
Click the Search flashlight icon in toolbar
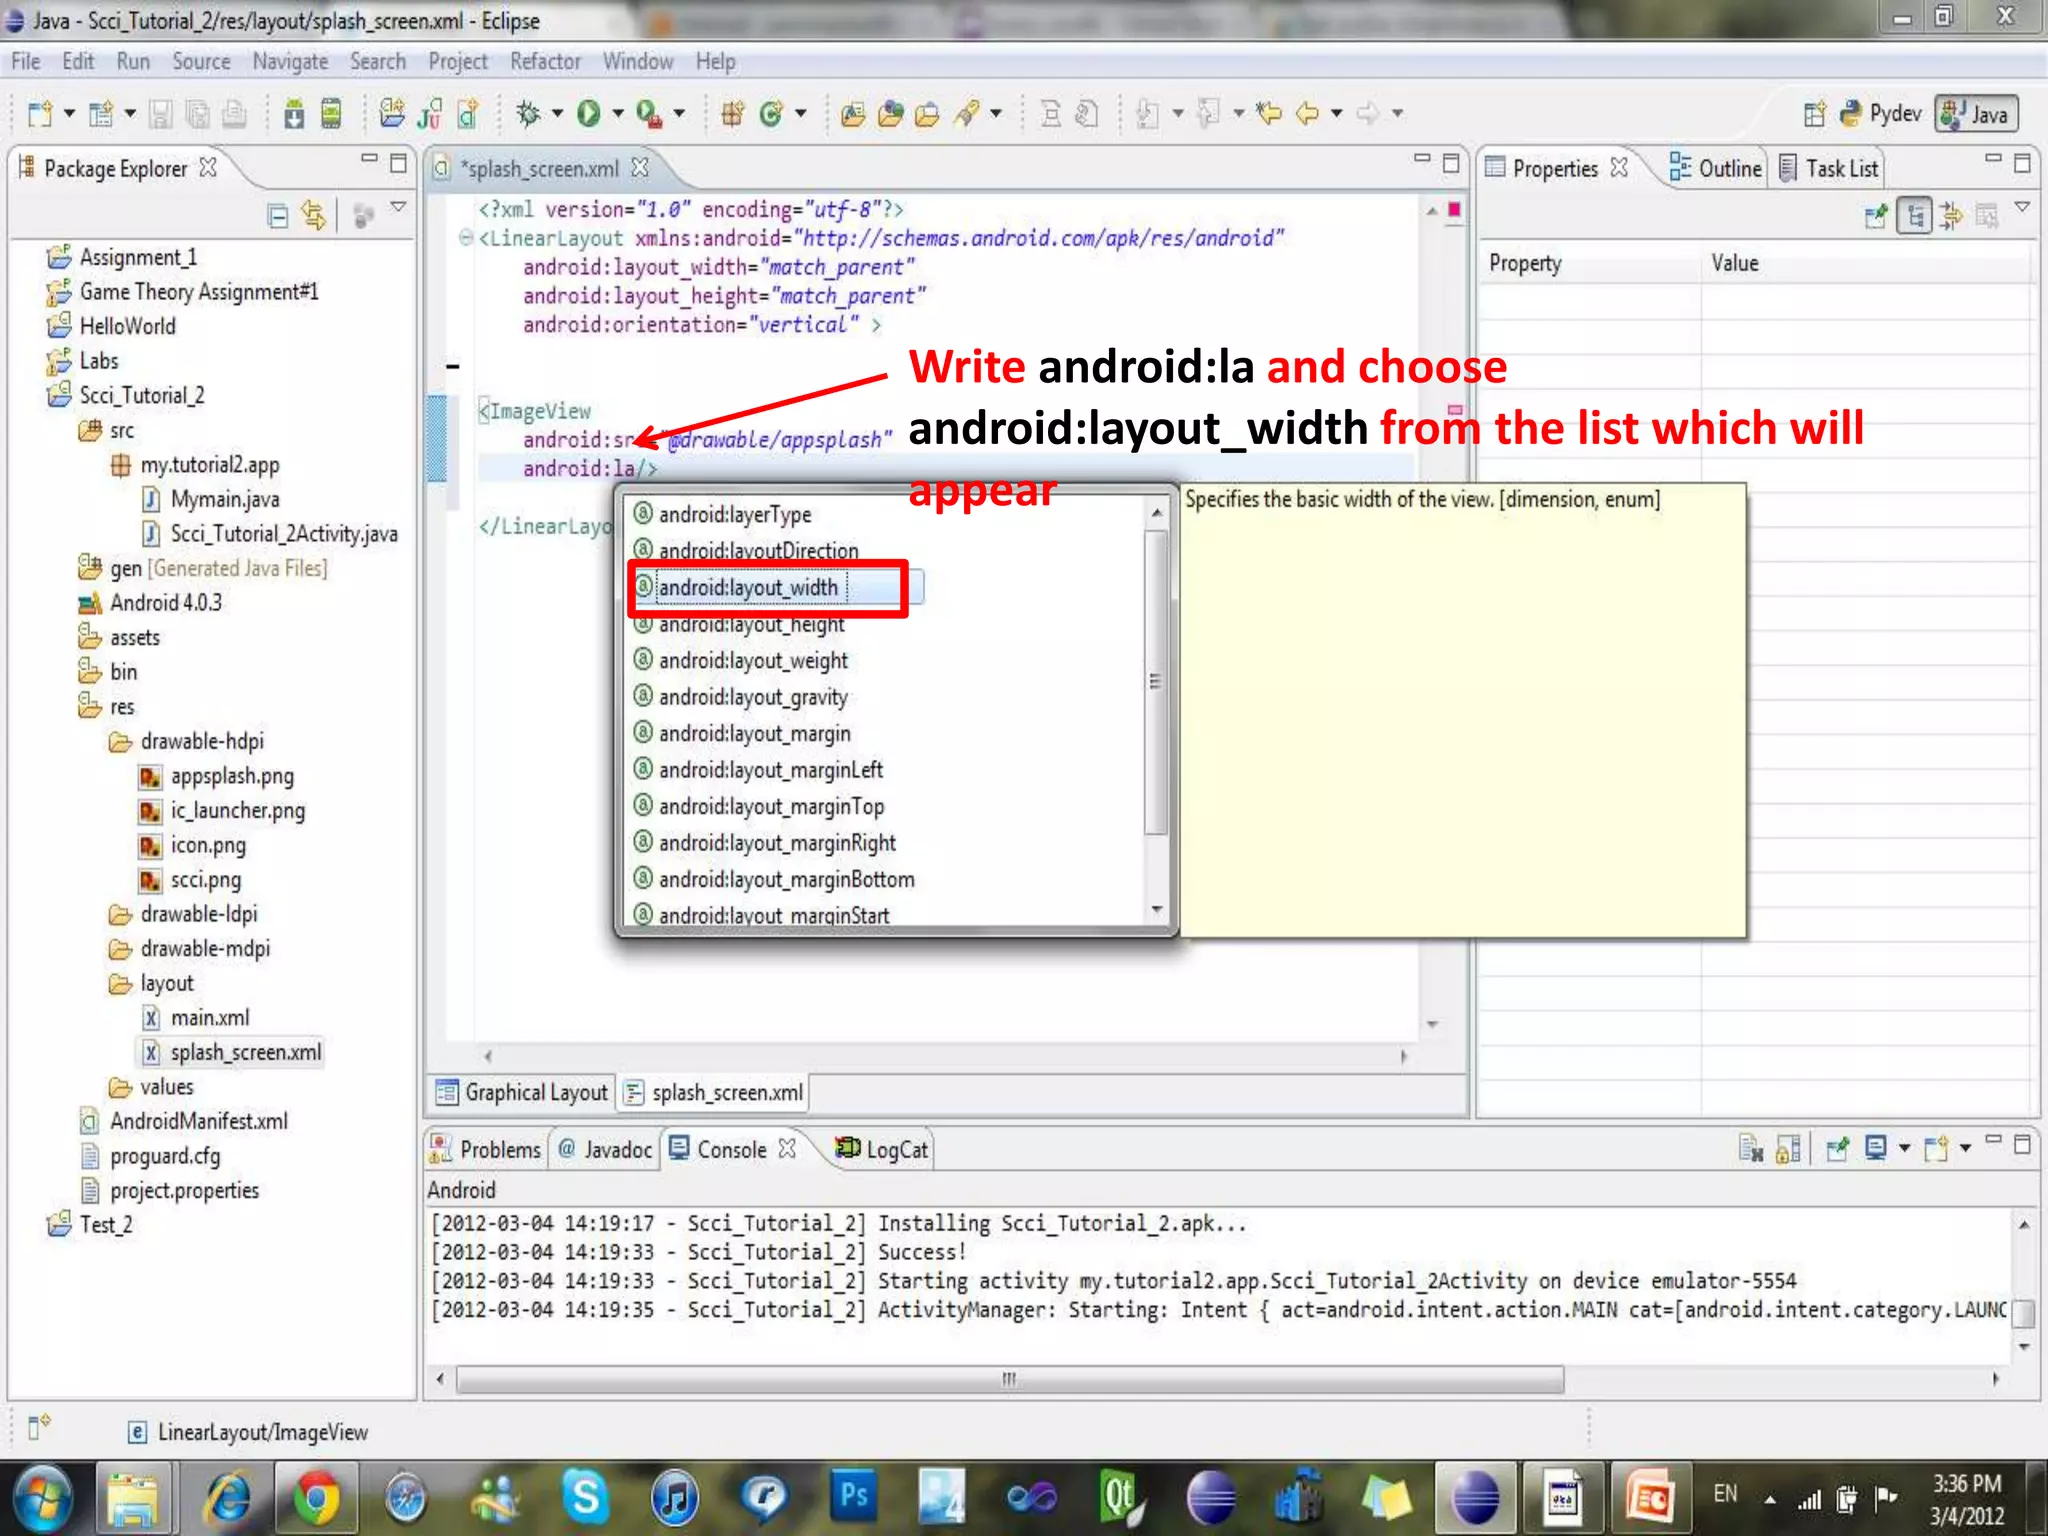coord(966,114)
